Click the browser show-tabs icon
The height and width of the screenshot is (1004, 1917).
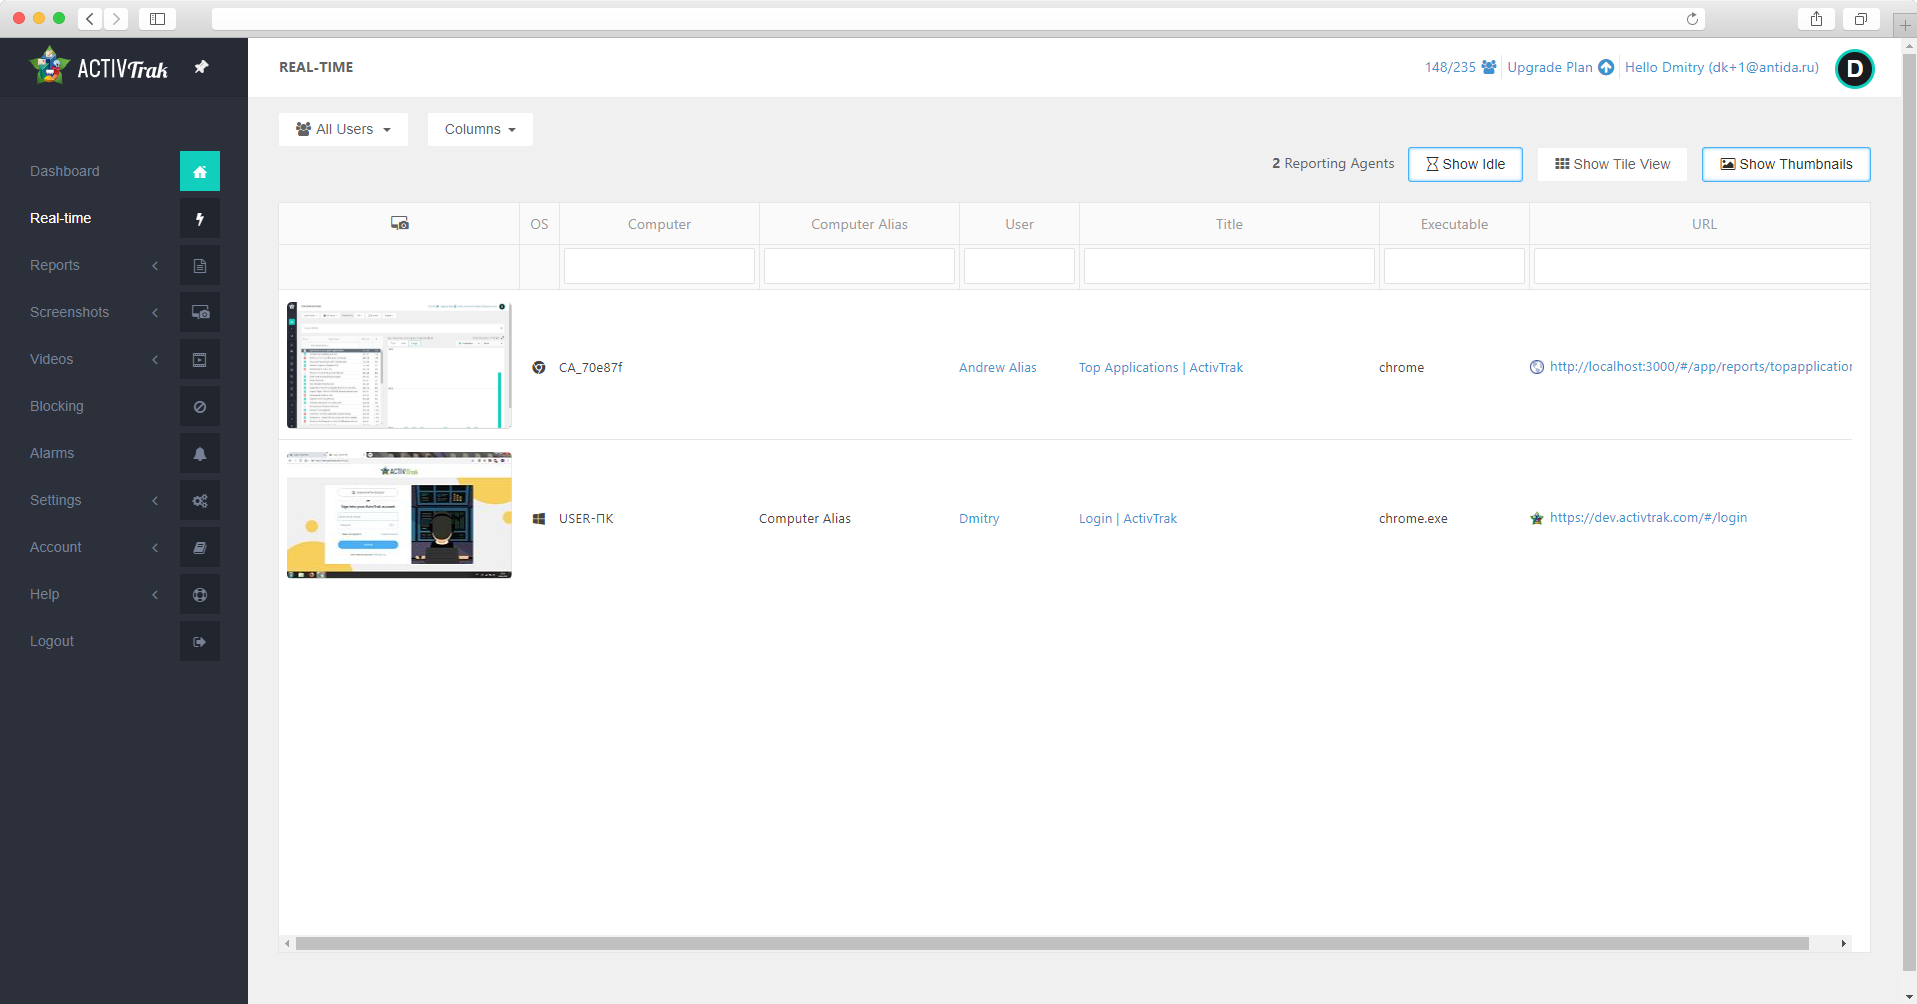pyautogui.click(x=1861, y=19)
